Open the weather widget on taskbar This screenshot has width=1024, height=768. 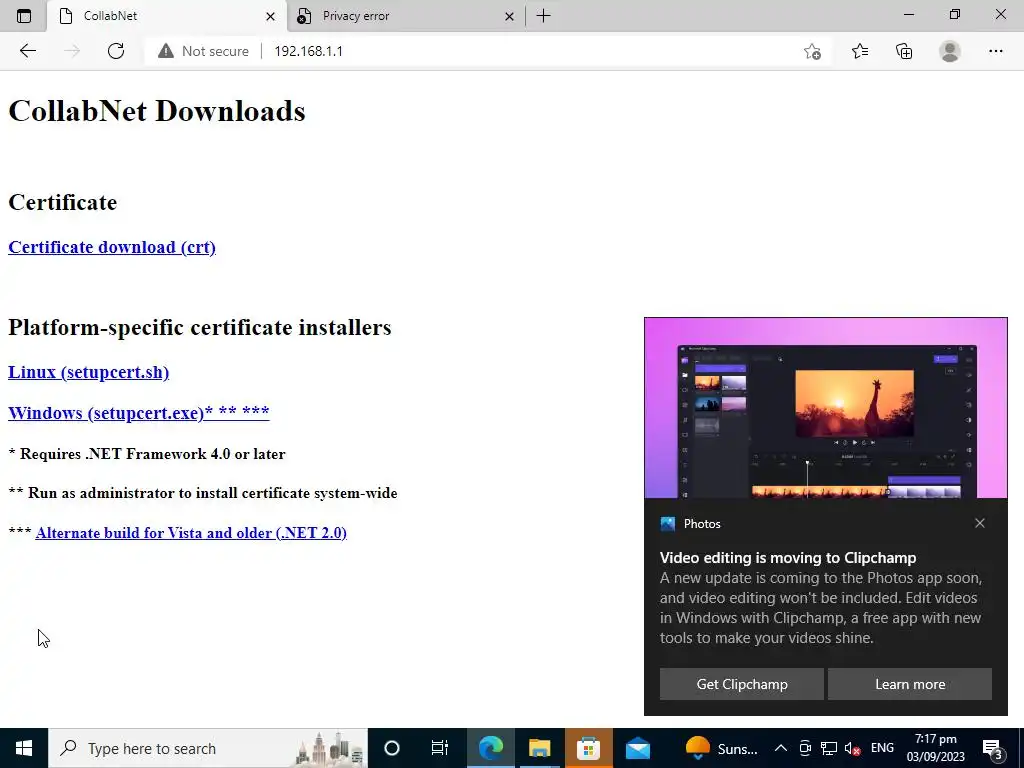[x=721, y=748]
